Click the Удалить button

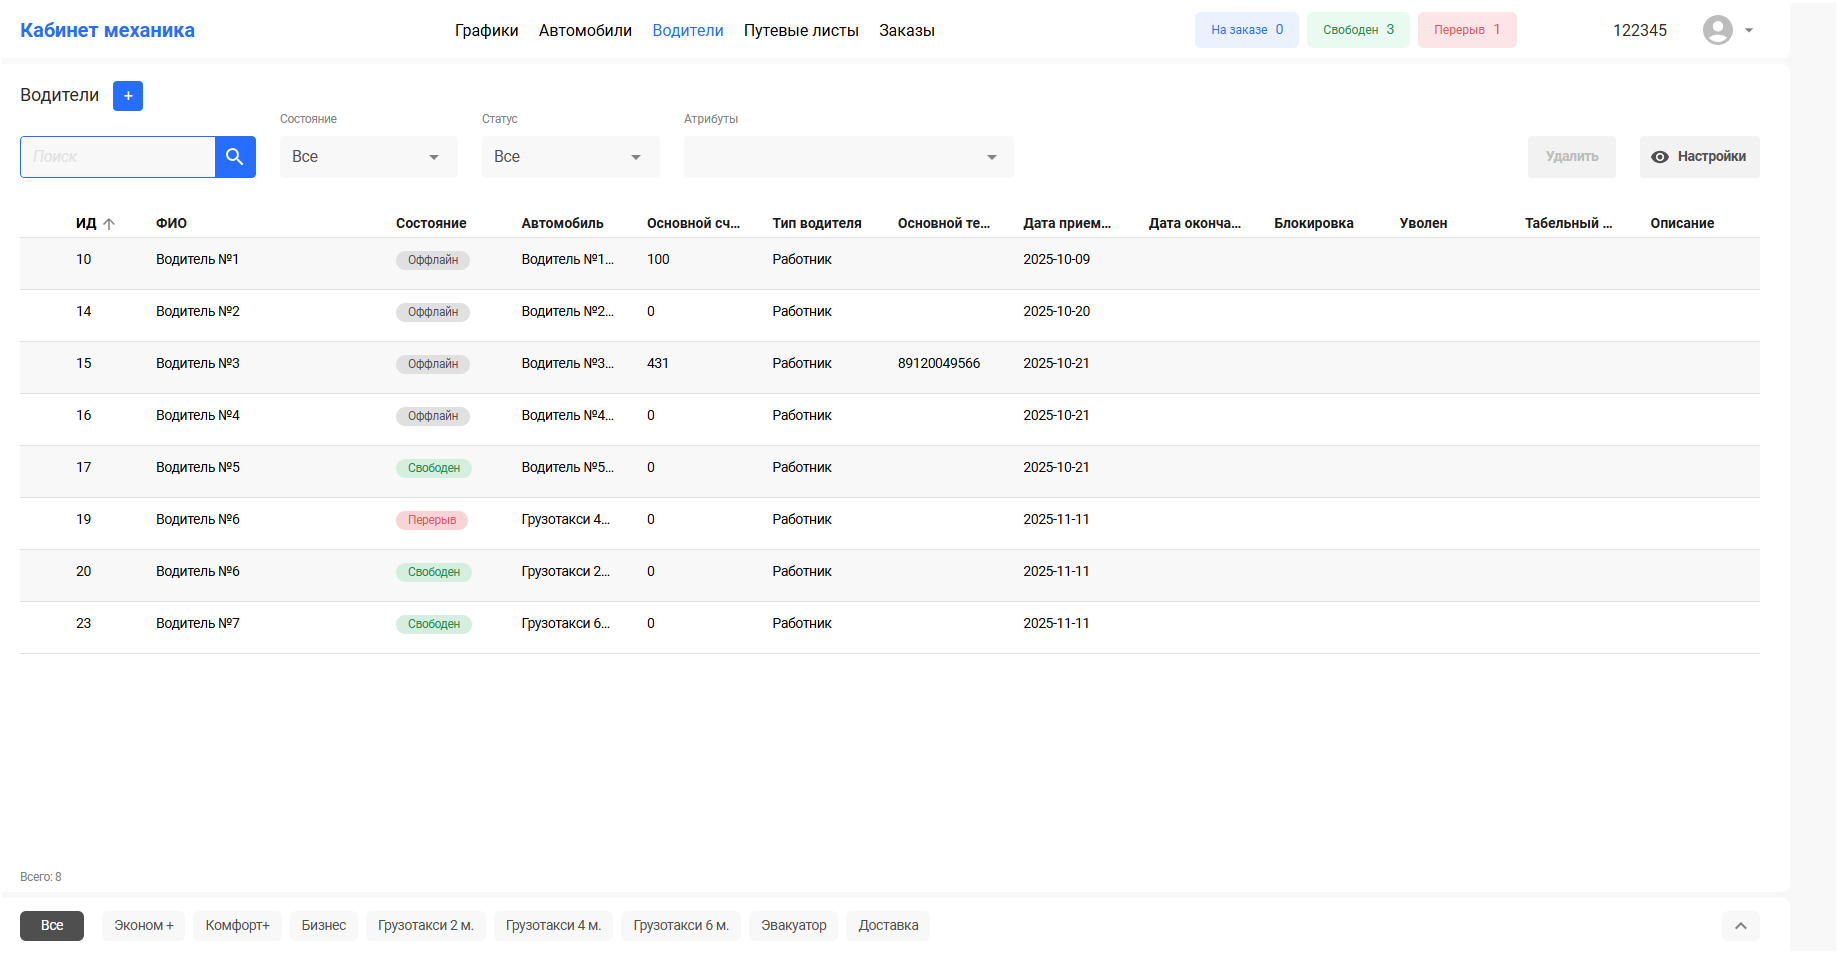tap(1571, 157)
